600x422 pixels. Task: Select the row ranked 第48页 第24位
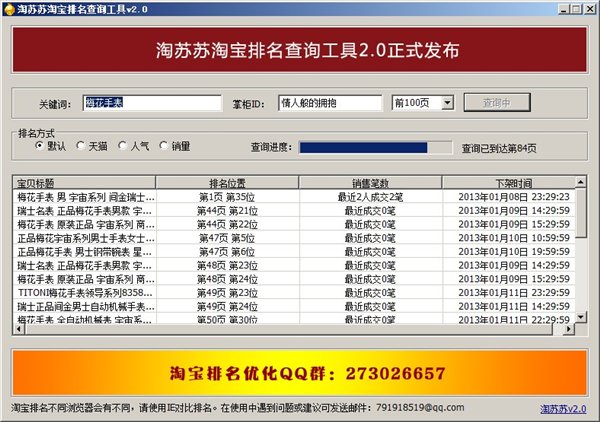(294, 279)
